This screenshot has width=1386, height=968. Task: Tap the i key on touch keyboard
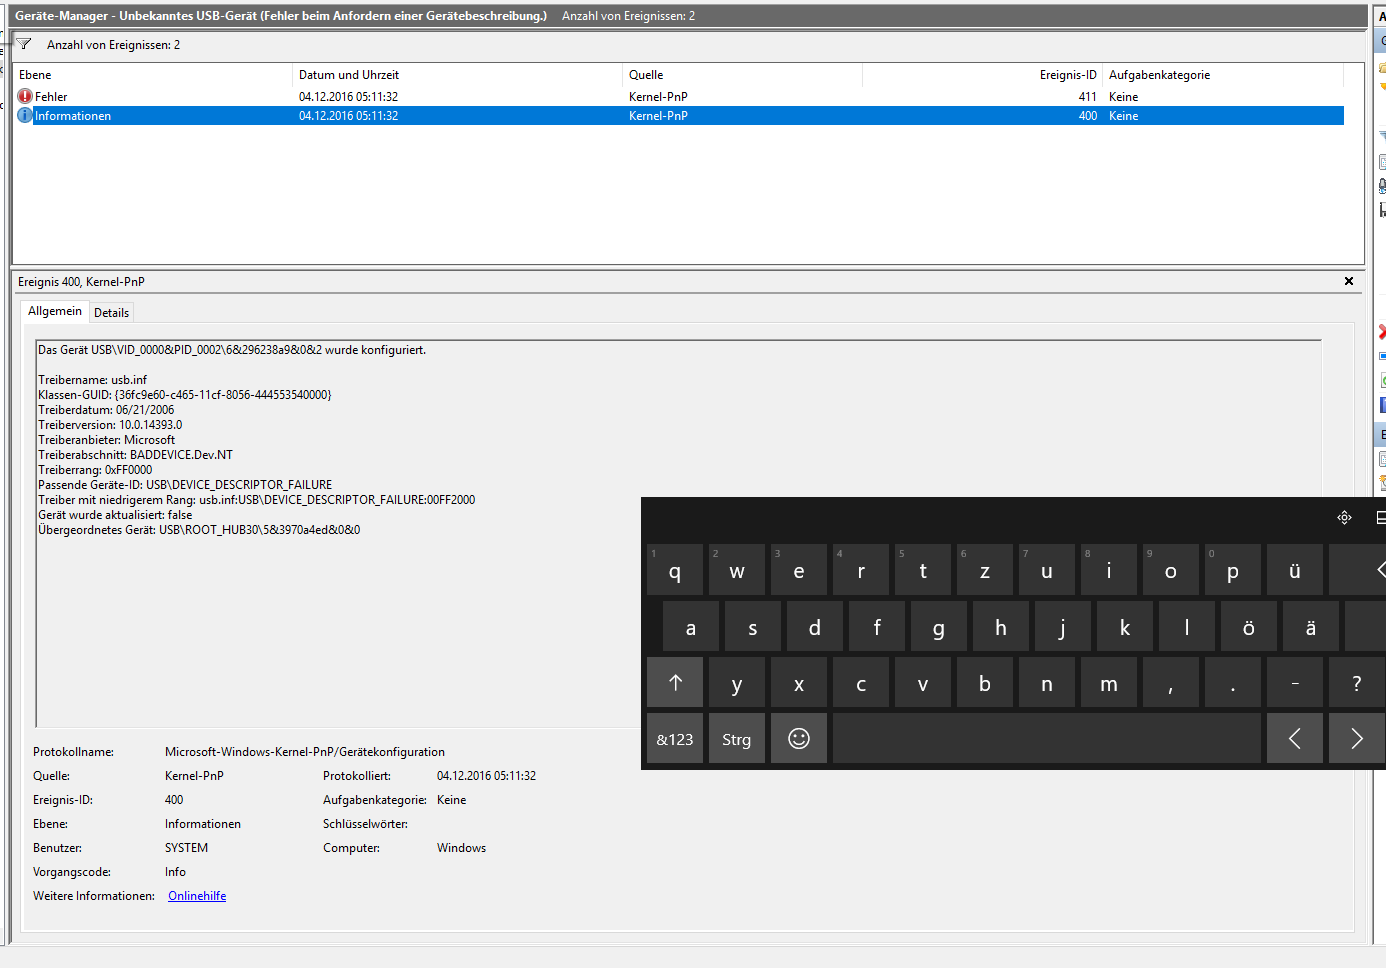(x=1109, y=570)
